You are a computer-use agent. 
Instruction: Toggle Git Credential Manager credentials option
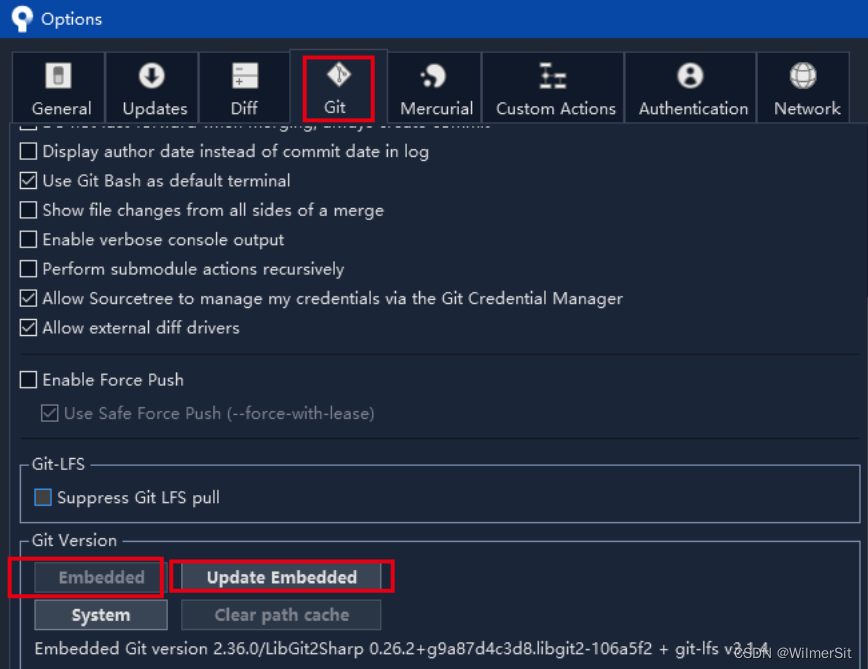point(28,298)
